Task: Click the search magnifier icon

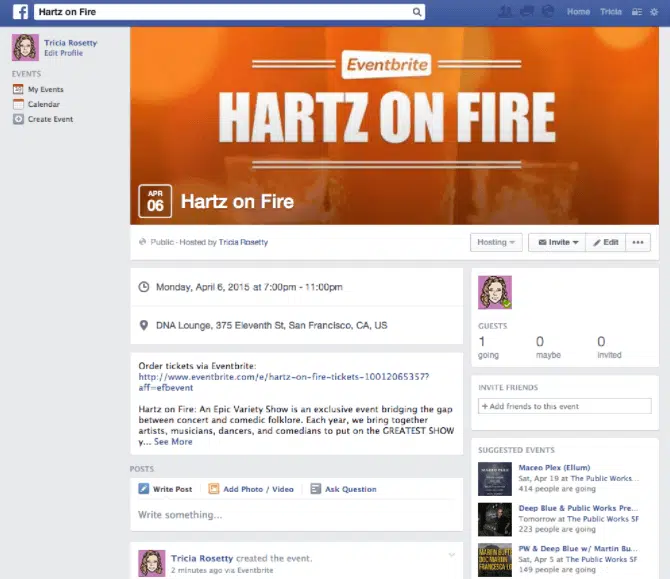Action: (417, 12)
